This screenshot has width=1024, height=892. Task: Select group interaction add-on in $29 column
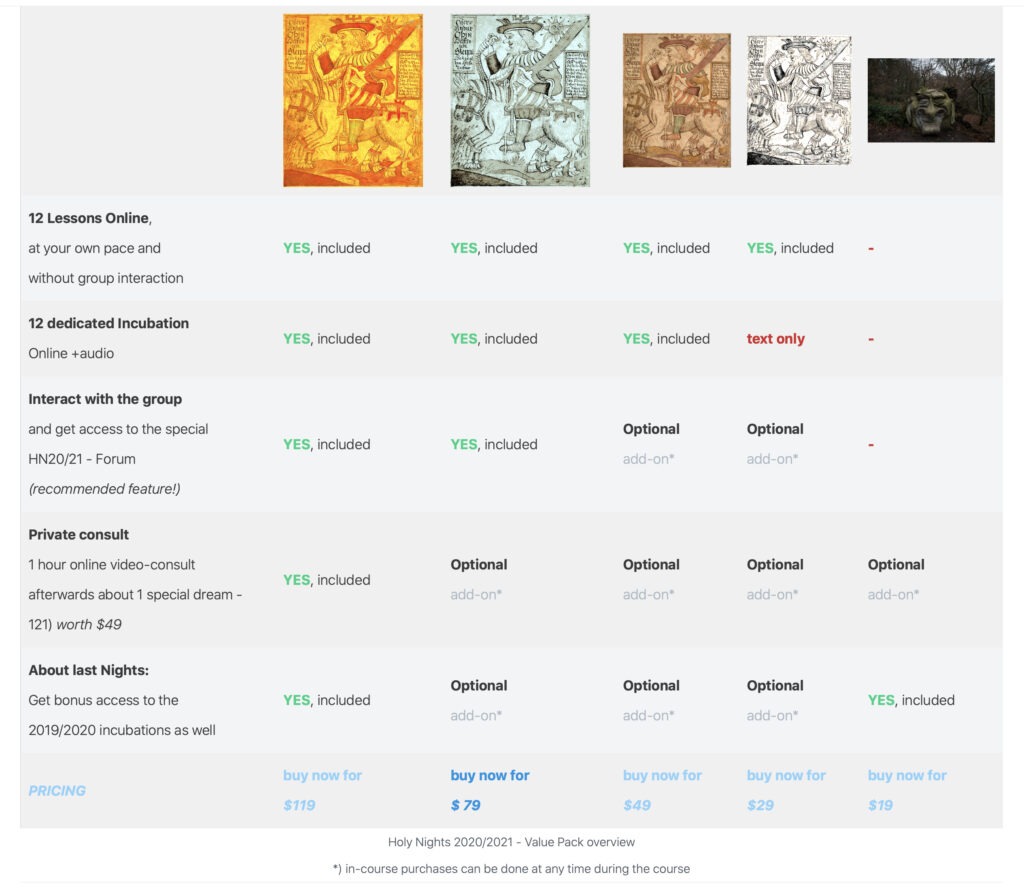[775, 444]
